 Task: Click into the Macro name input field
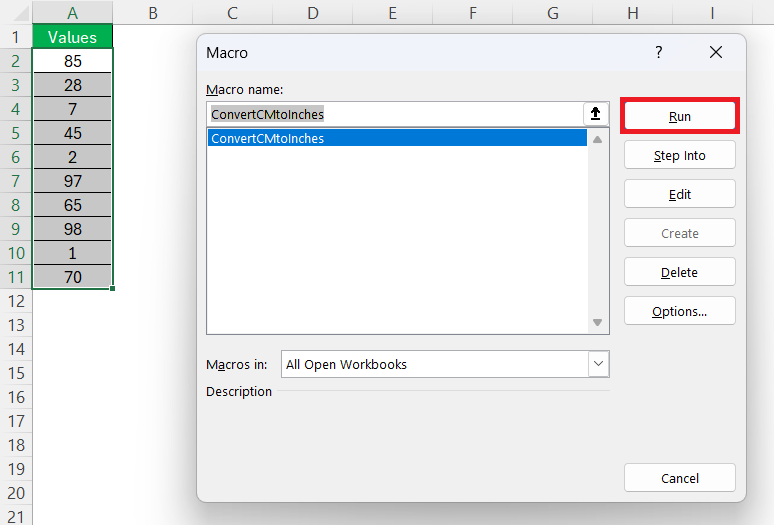395,114
